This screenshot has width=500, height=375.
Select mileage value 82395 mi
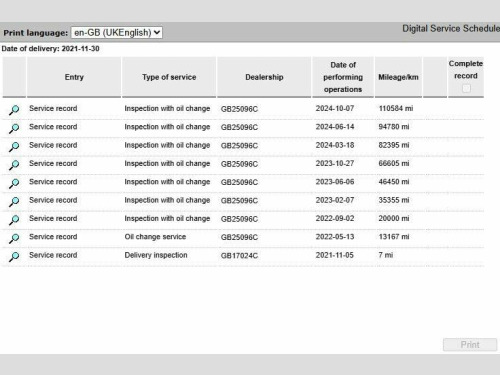pos(394,145)
